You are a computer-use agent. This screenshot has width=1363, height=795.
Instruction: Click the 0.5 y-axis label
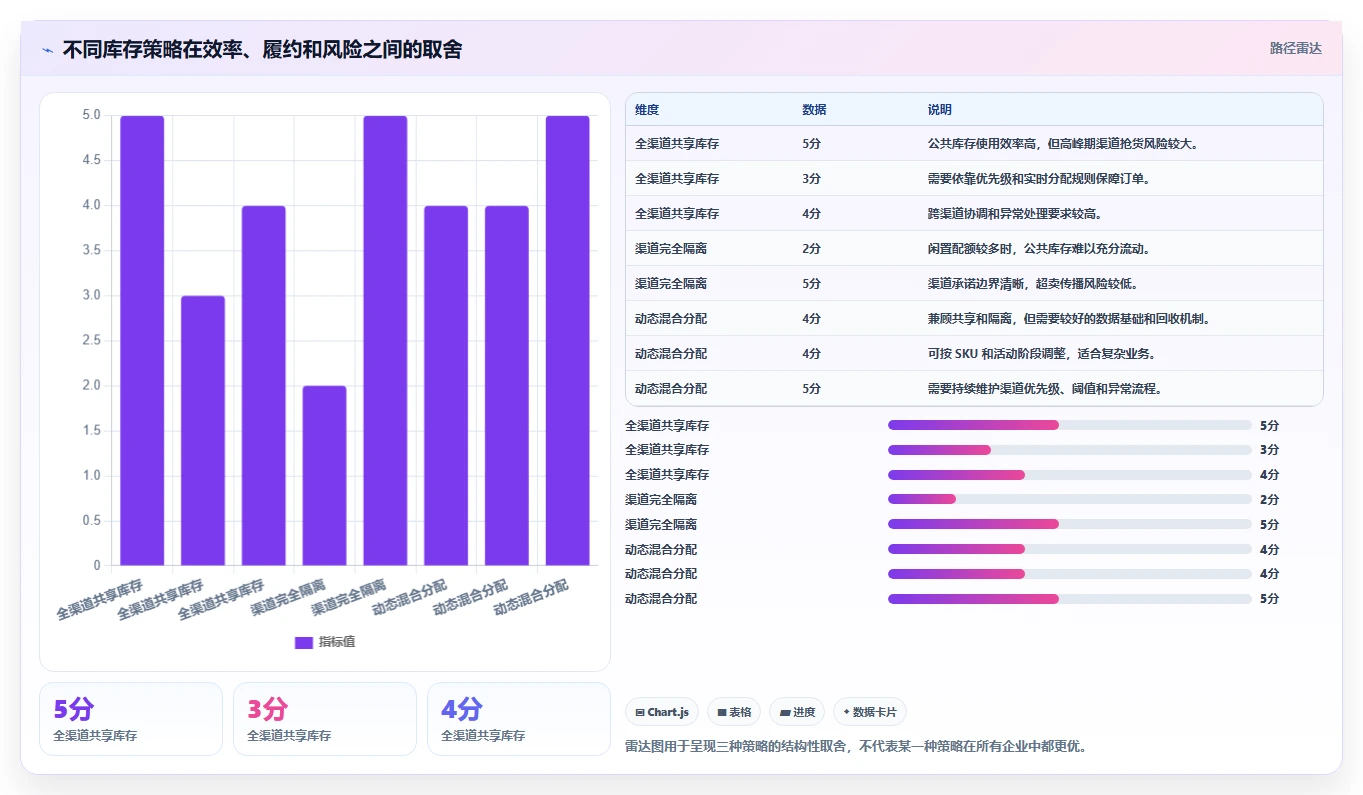pos(91,521)
